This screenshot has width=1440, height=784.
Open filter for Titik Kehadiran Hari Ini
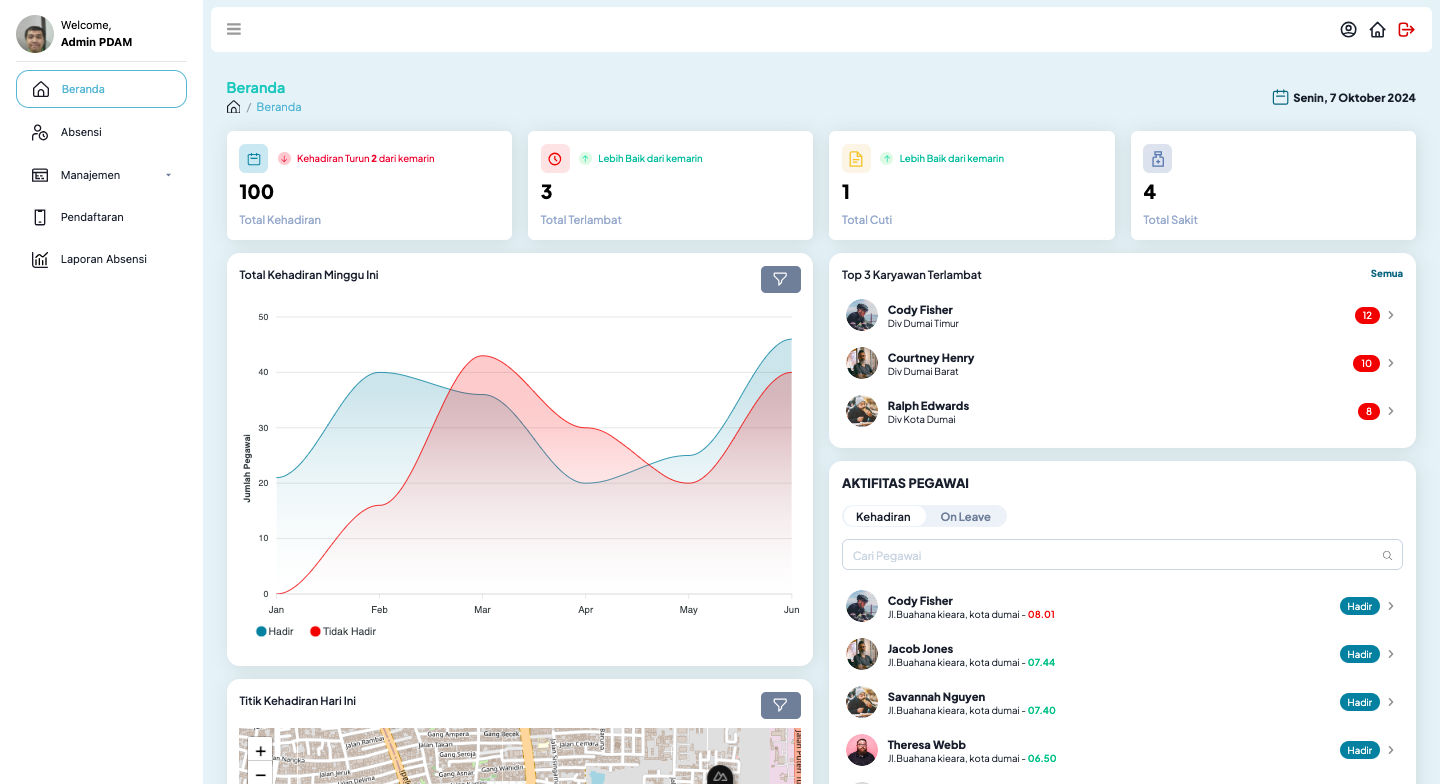780,705
